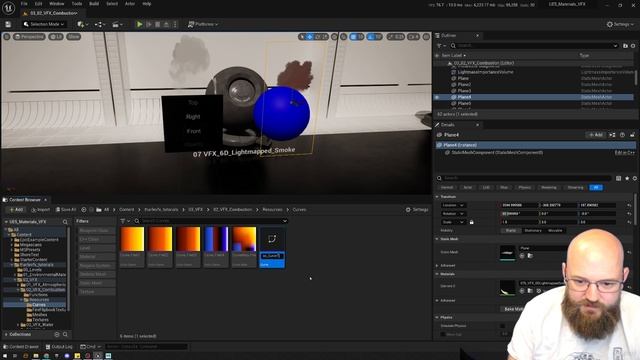Open the Build menu

tap(94, 4)
